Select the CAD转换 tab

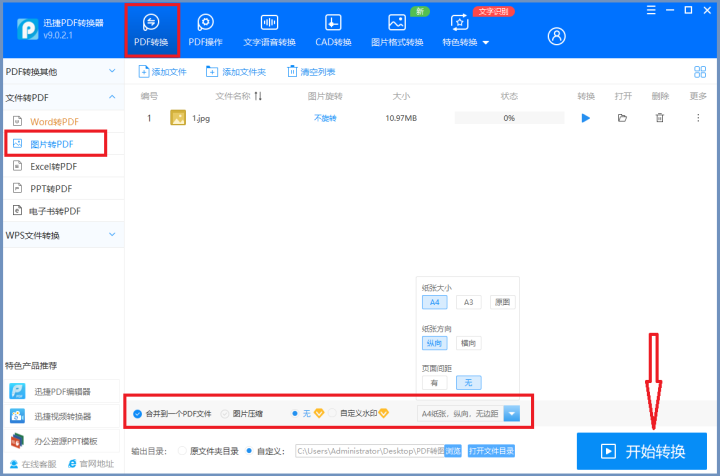tap(333, 30)
